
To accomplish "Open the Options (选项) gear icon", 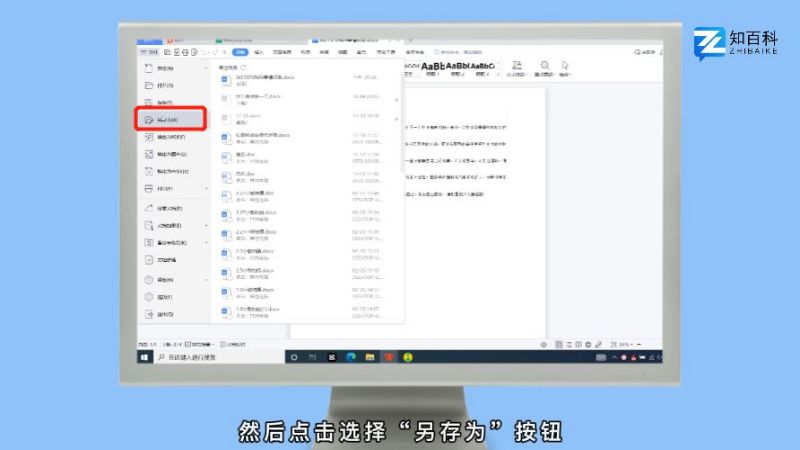I will point(148,297).
